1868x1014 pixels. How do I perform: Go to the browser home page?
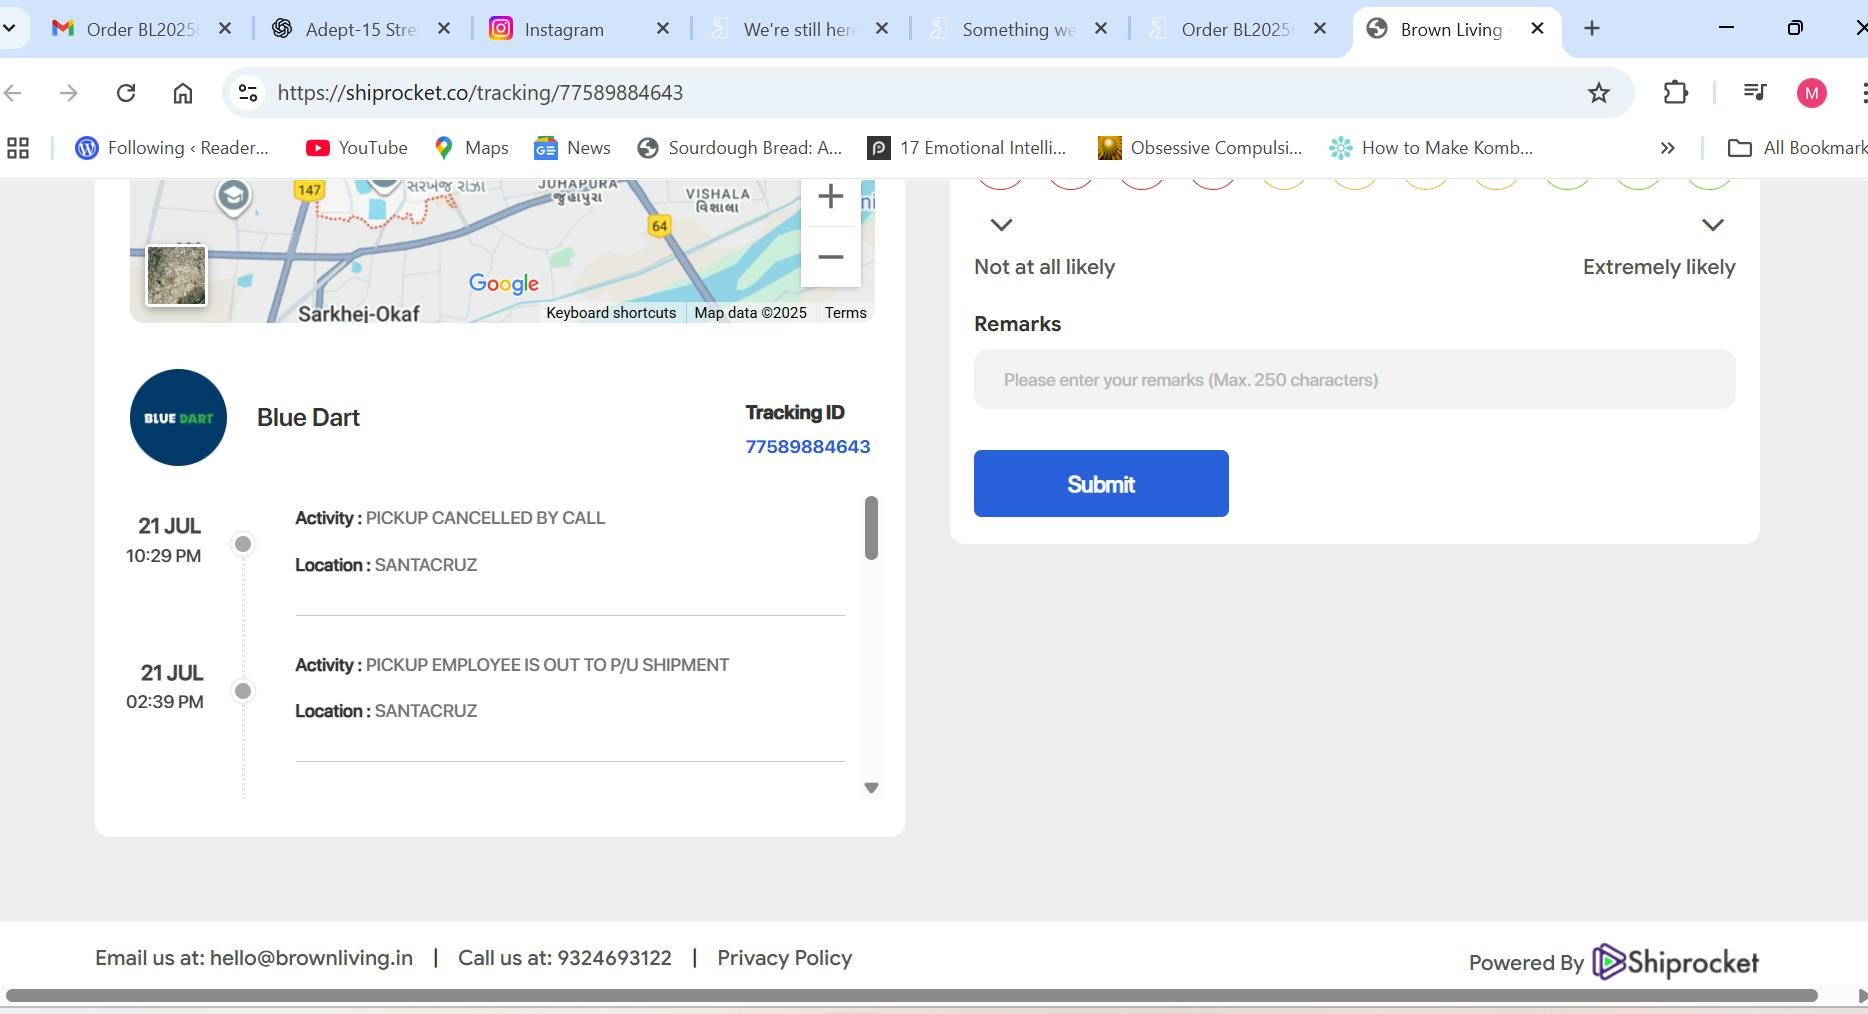pos(183,93)
